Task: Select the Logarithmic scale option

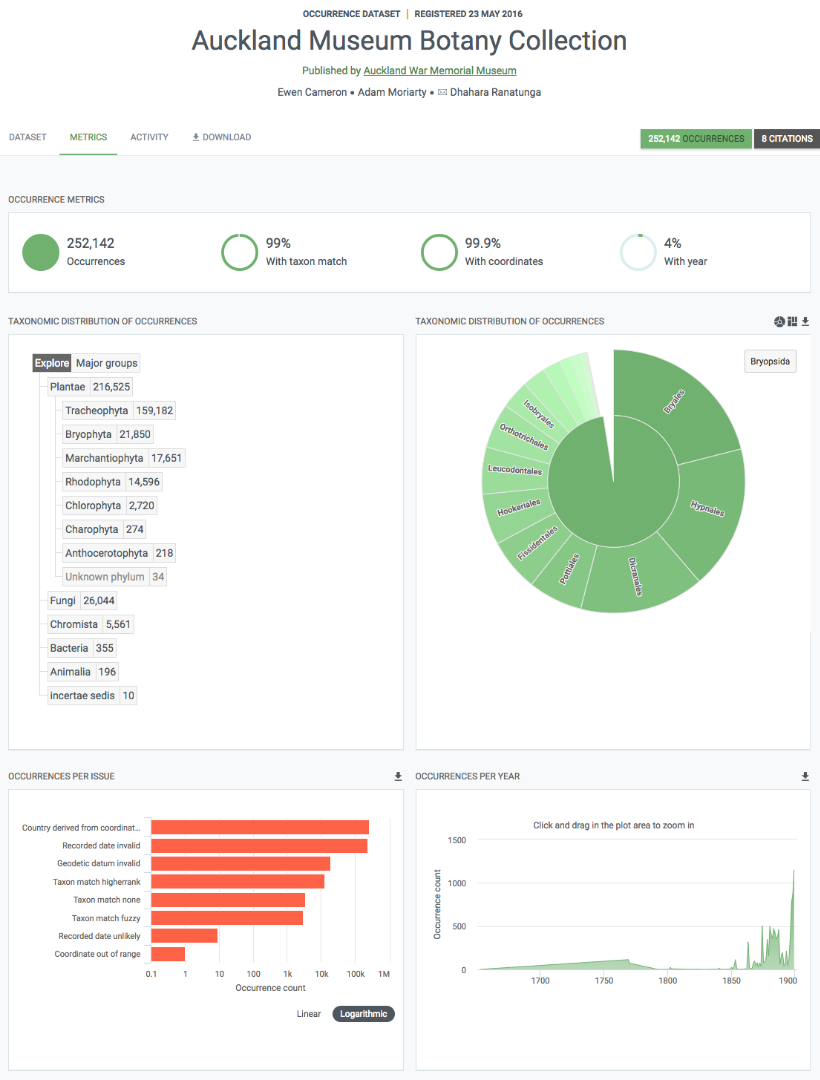Action: (363, 1014)
